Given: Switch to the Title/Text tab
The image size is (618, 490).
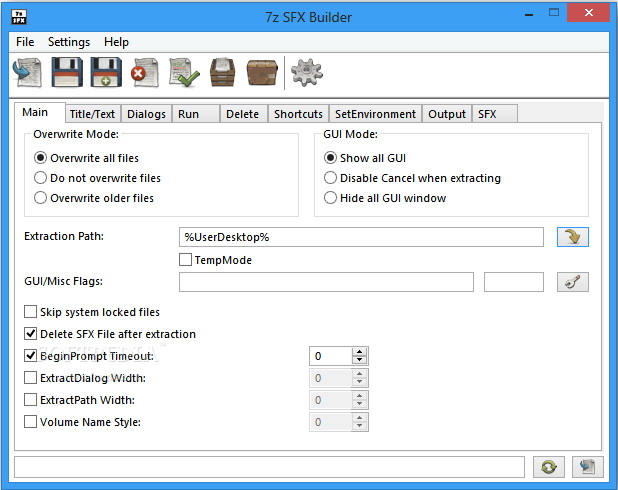Looking at the screenshot, I should tap(92, 114).
